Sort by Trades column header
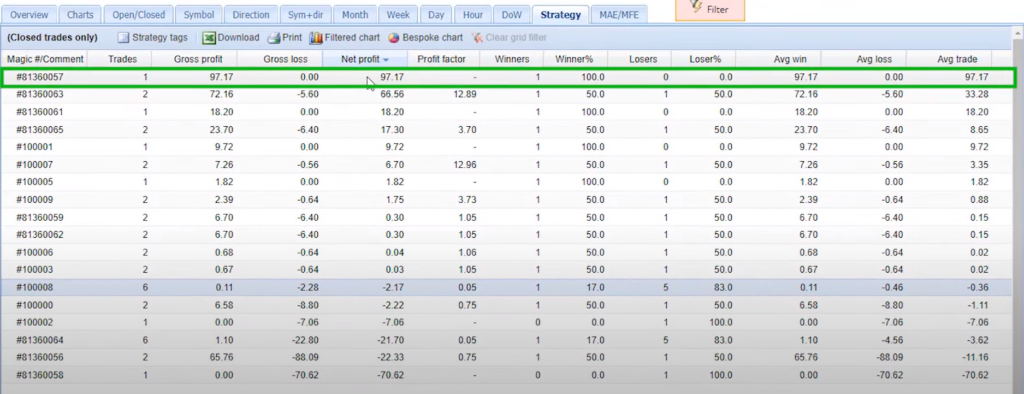 (x=122, y=59)
